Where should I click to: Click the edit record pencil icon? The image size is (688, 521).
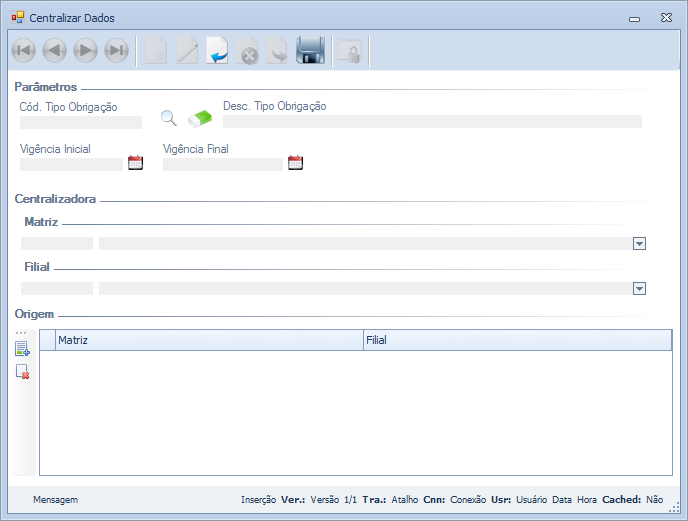click(x=187, y=51)
